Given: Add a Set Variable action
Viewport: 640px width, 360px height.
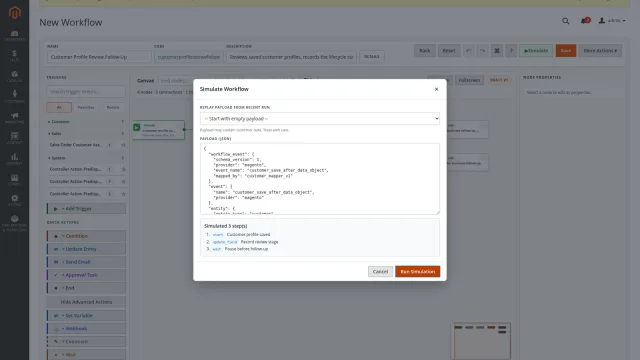Looking at the screenshot, I should tap(86, 316).
